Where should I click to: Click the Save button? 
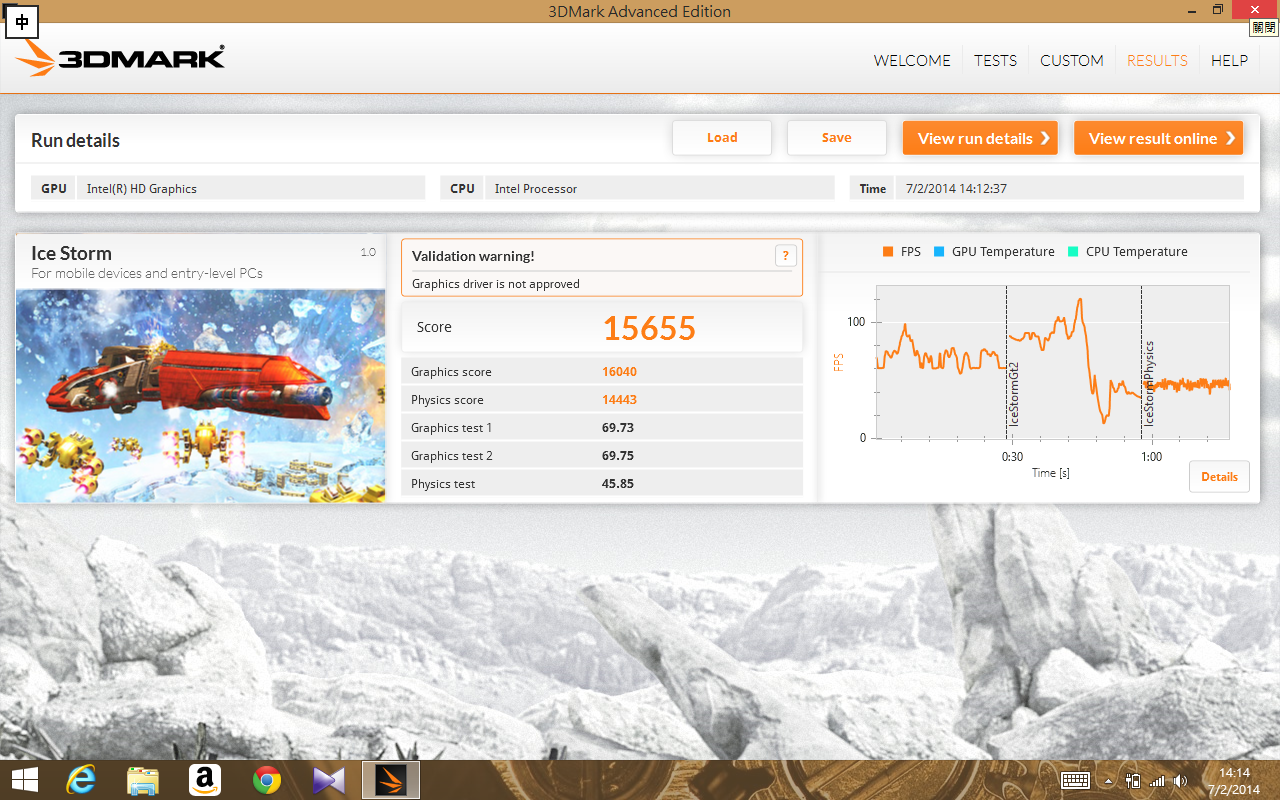coord(837,138)
